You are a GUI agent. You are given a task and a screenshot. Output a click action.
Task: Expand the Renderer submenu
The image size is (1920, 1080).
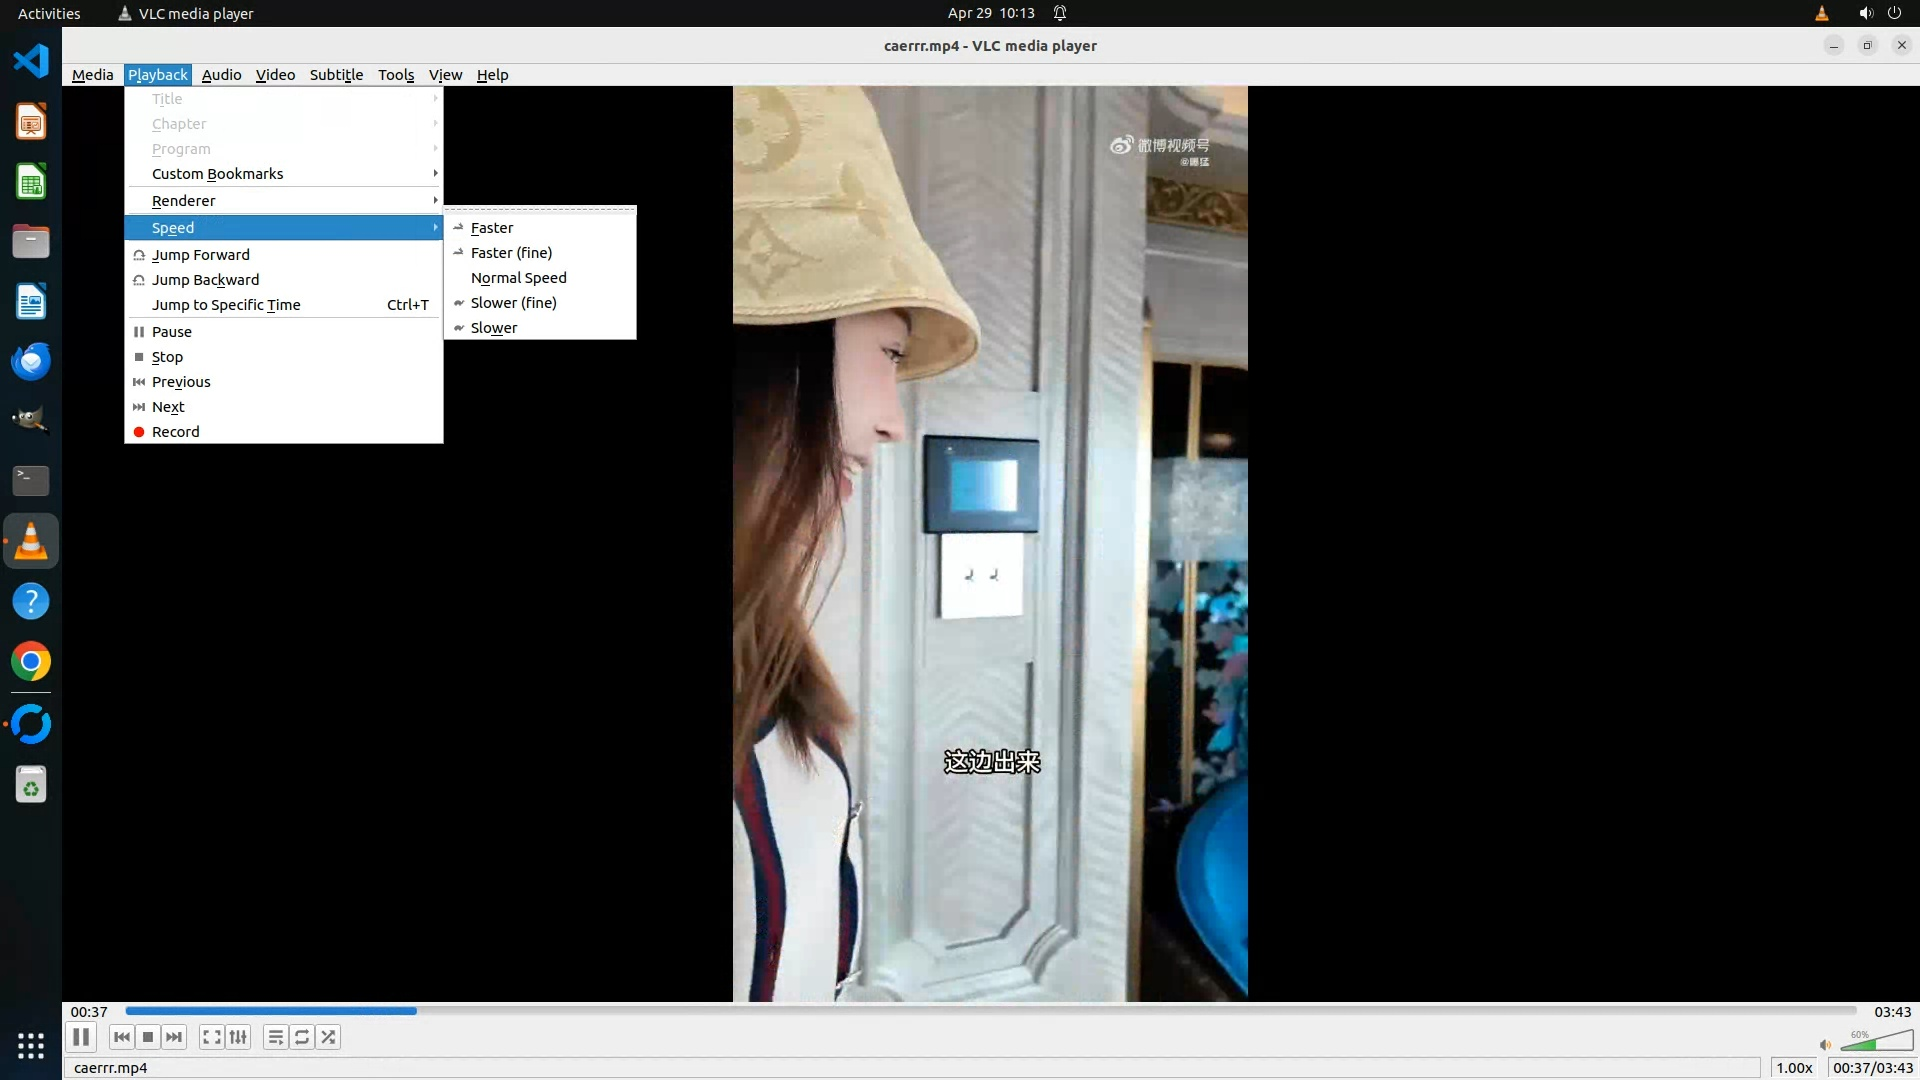[184, 201]
